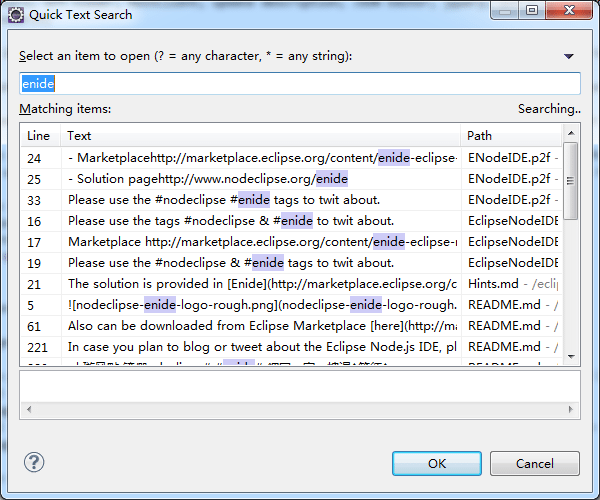Click the README.md path in line 5 row
This screenshot has width=600, height=500.
point(512,305)
